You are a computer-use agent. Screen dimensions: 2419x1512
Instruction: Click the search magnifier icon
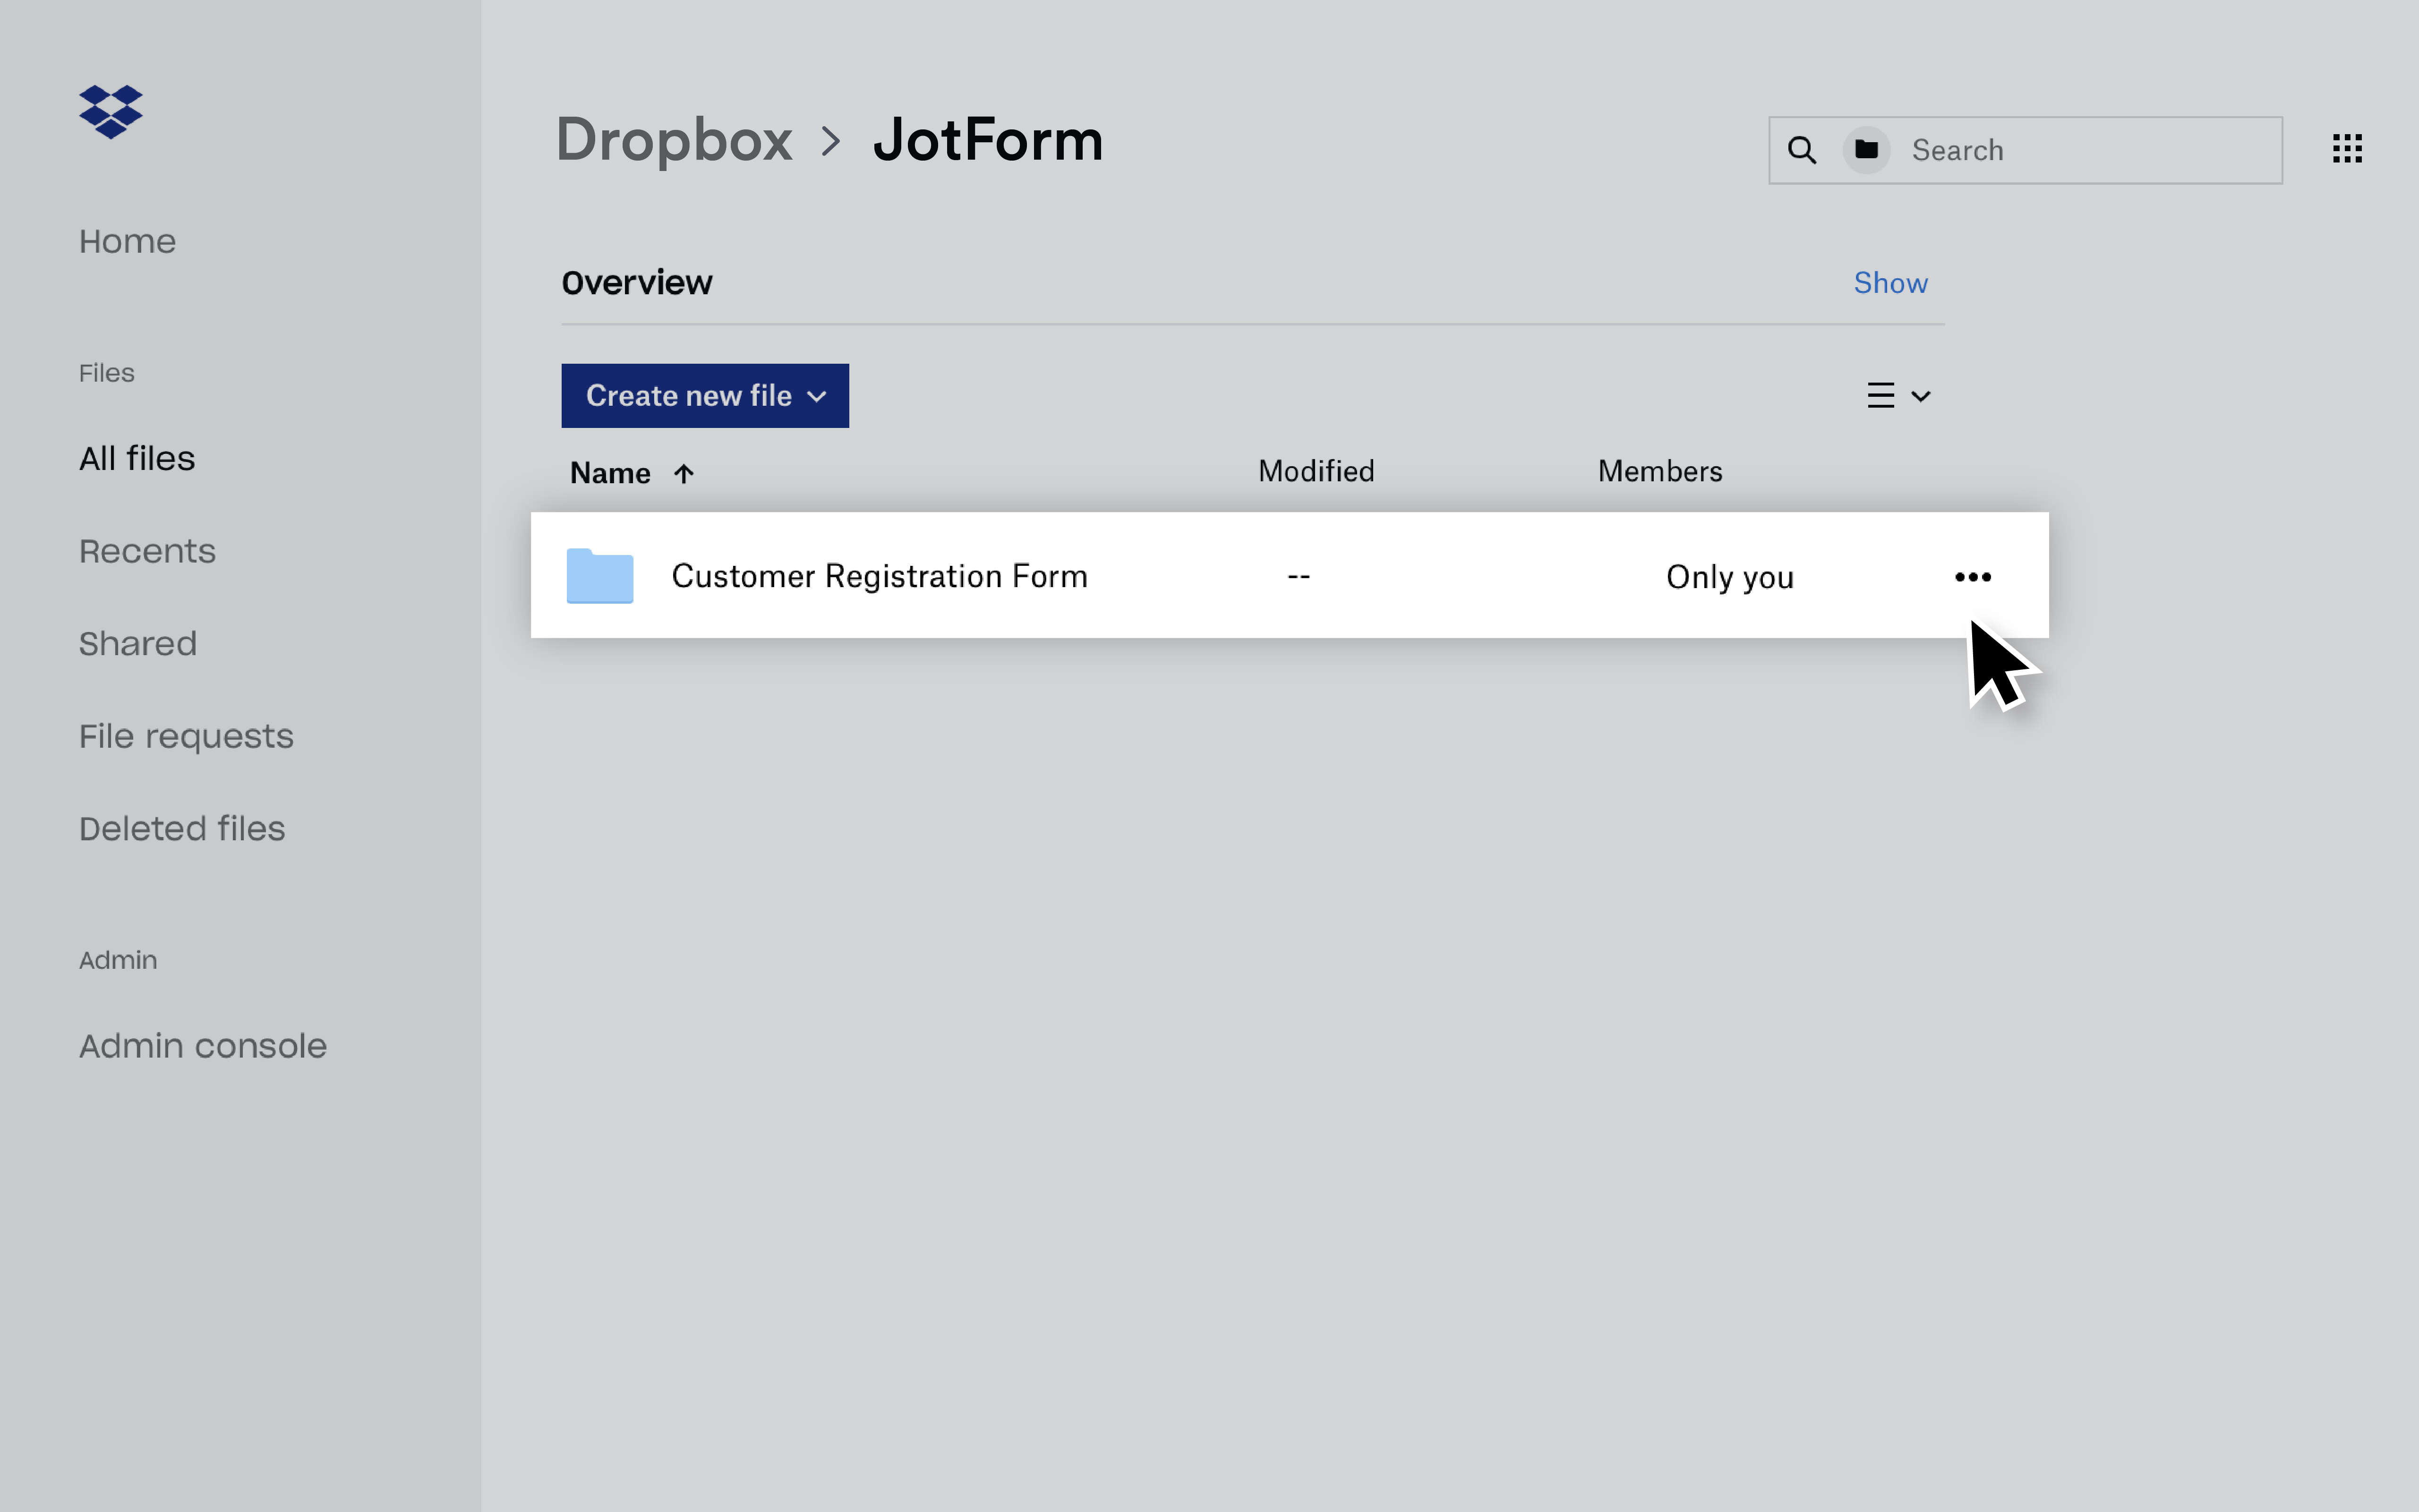(1802, 150)
